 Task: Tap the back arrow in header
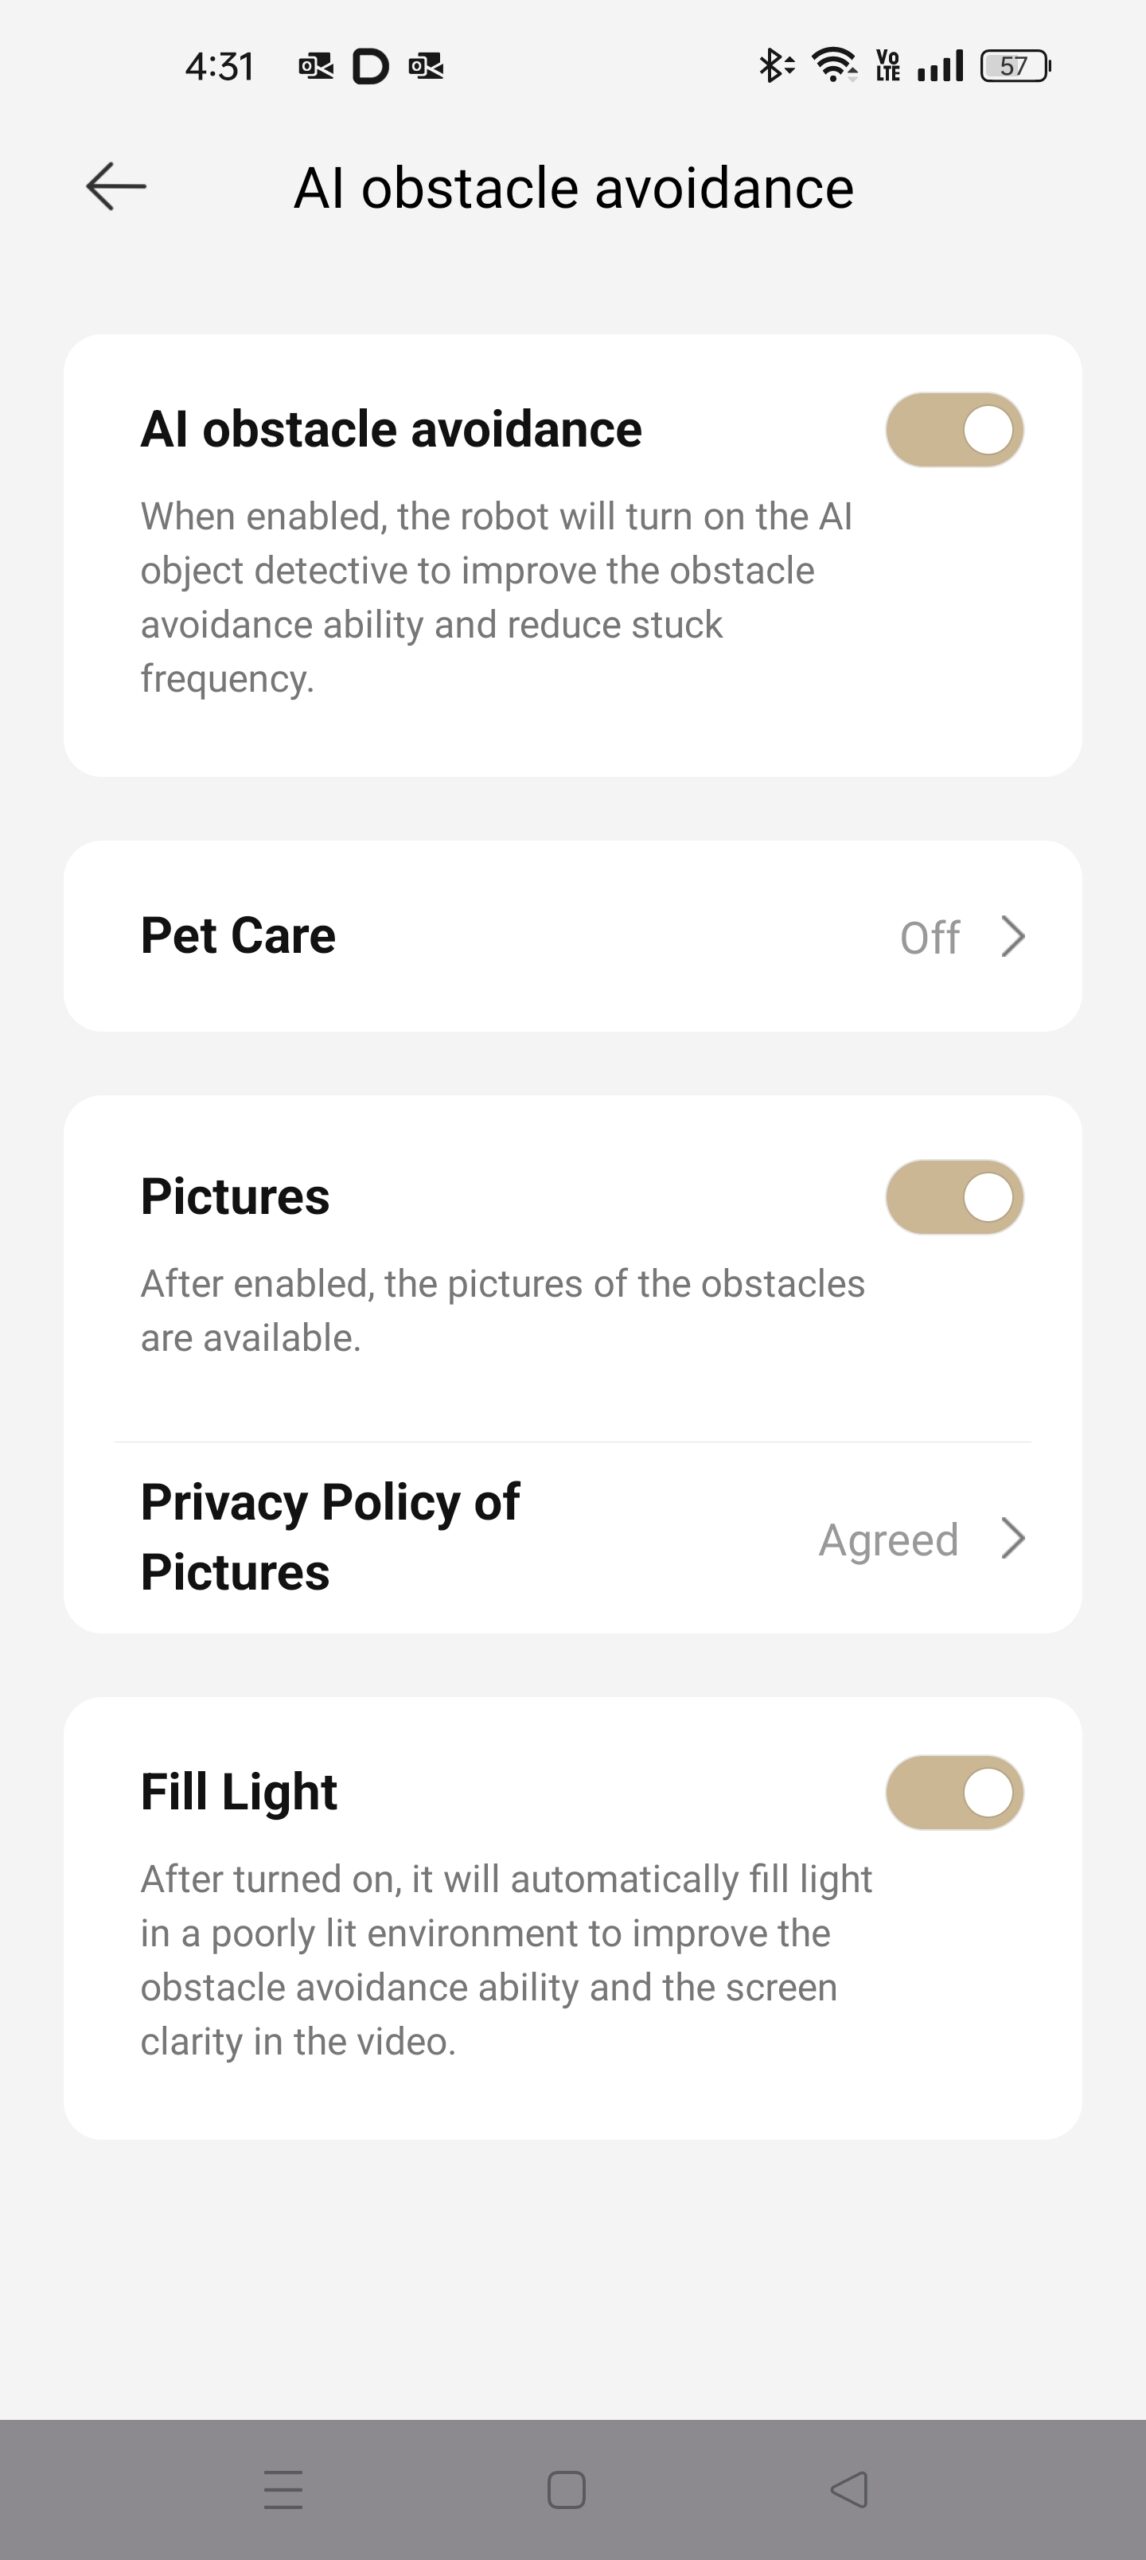(116, 187)
